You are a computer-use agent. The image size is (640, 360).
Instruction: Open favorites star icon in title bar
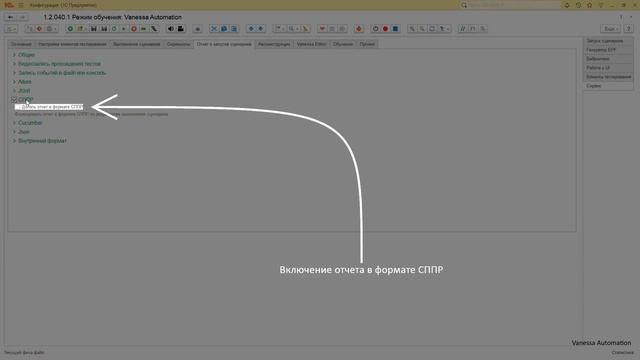(x=589, y=5)
